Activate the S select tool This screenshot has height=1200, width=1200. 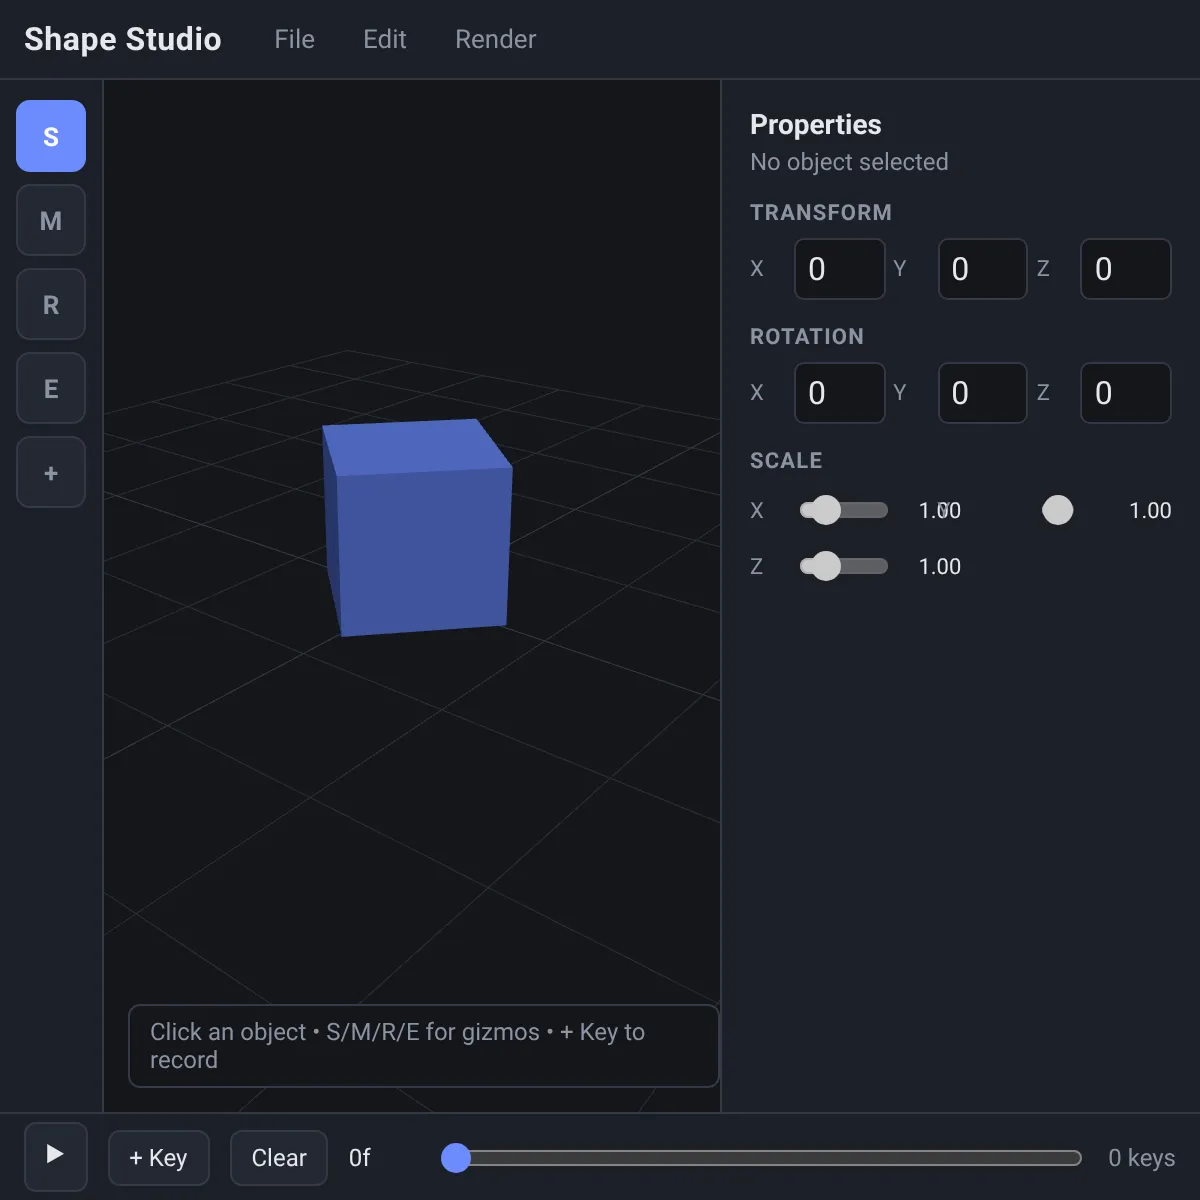tap(51, 136)
